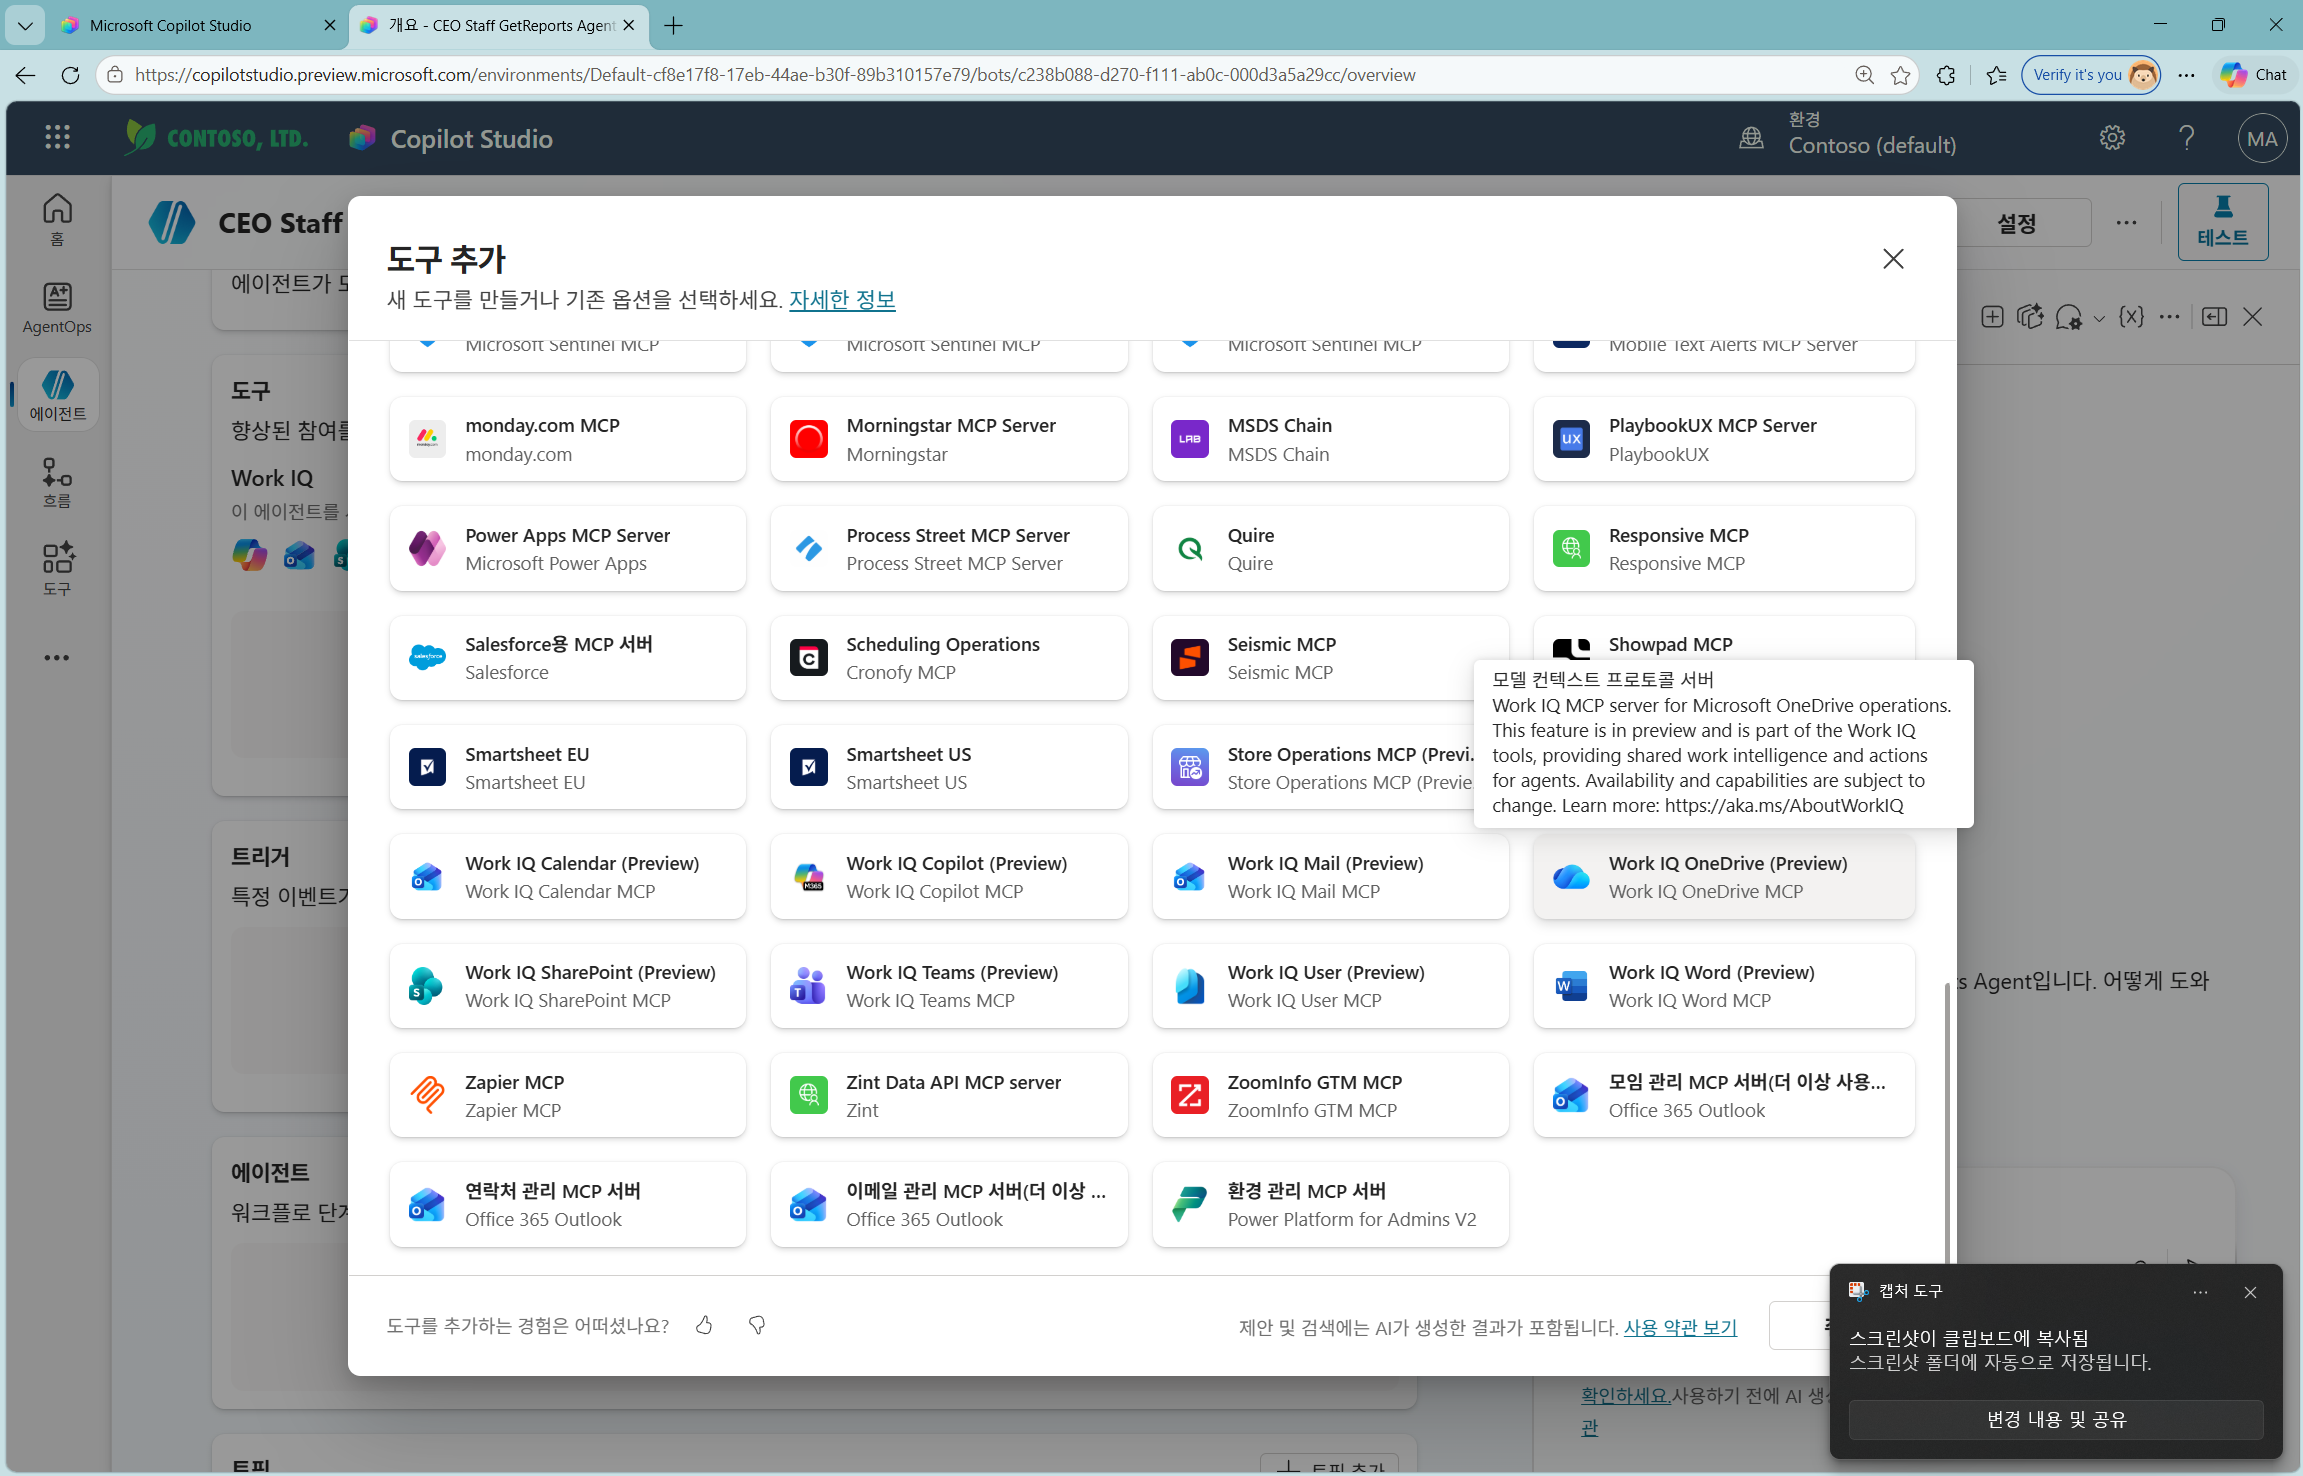
Task: Select the monday.com MCP tool card
Action: click(x=568, y=439)
